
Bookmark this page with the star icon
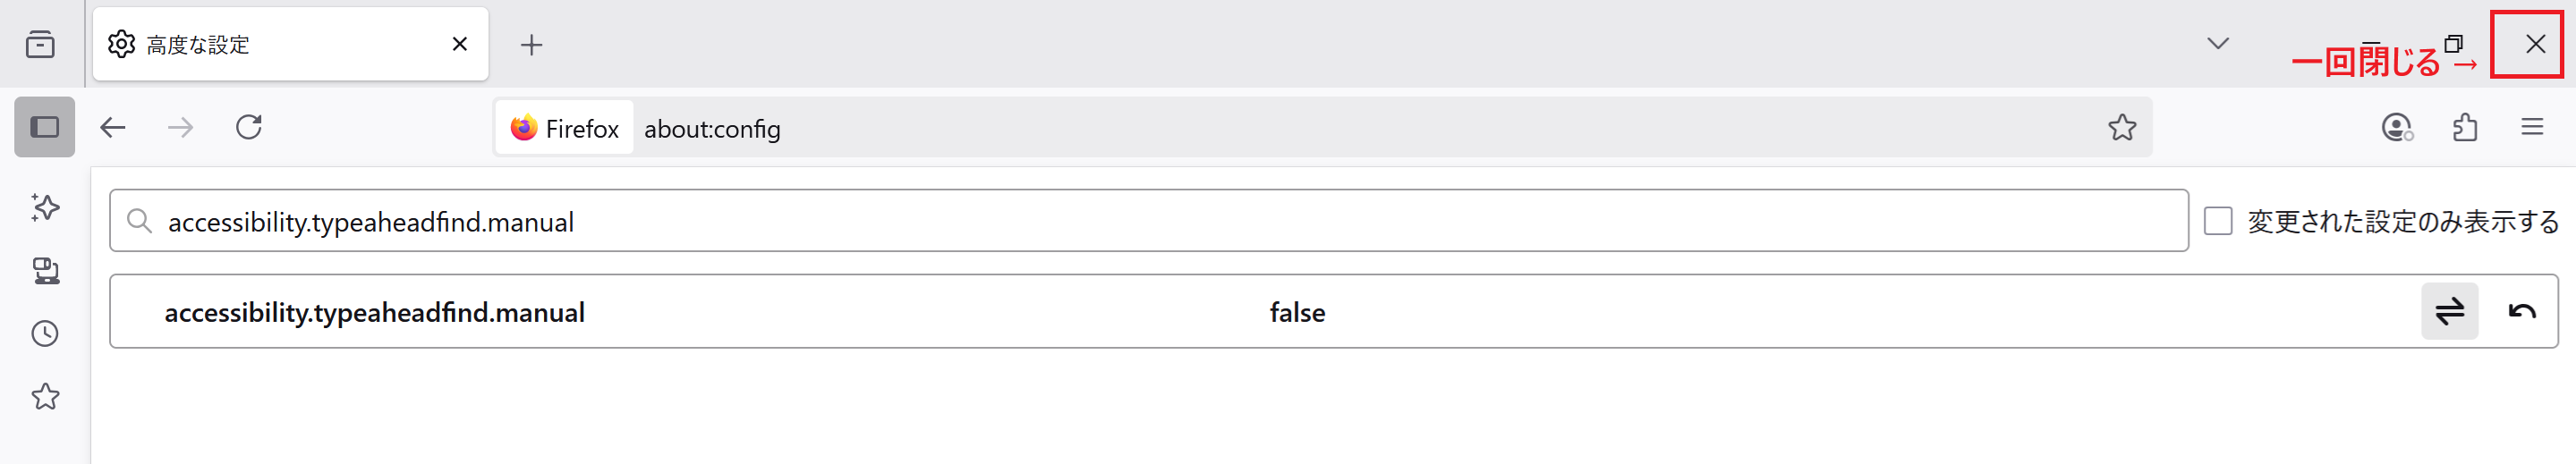[2122, 127]
